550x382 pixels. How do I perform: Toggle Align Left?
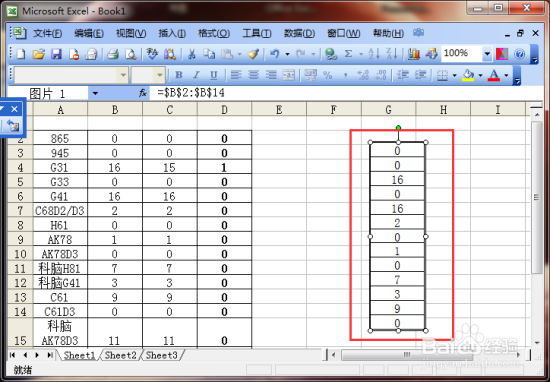click(236, 75)
